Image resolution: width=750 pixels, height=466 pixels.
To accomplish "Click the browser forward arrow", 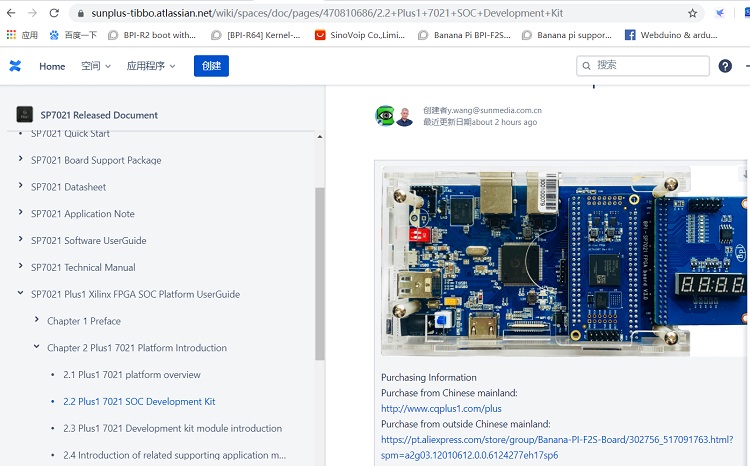I will [x=32, y=13].
